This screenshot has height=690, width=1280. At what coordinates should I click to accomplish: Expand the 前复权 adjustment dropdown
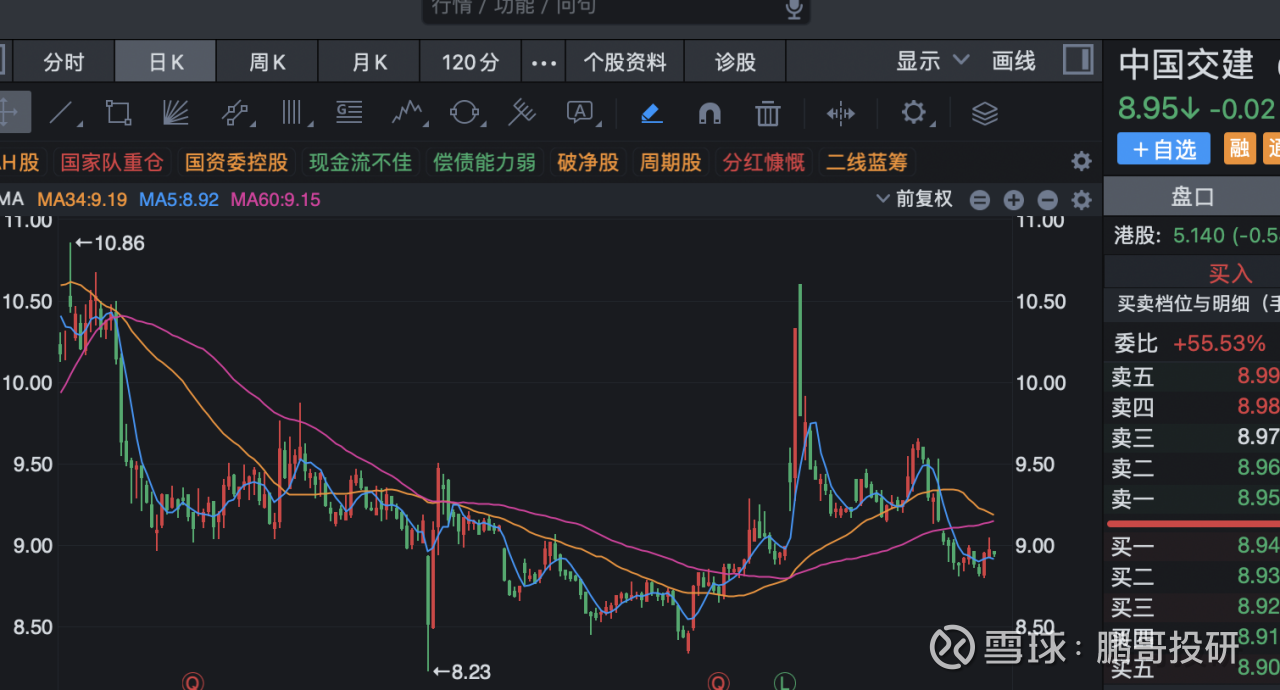pos(914,199)
